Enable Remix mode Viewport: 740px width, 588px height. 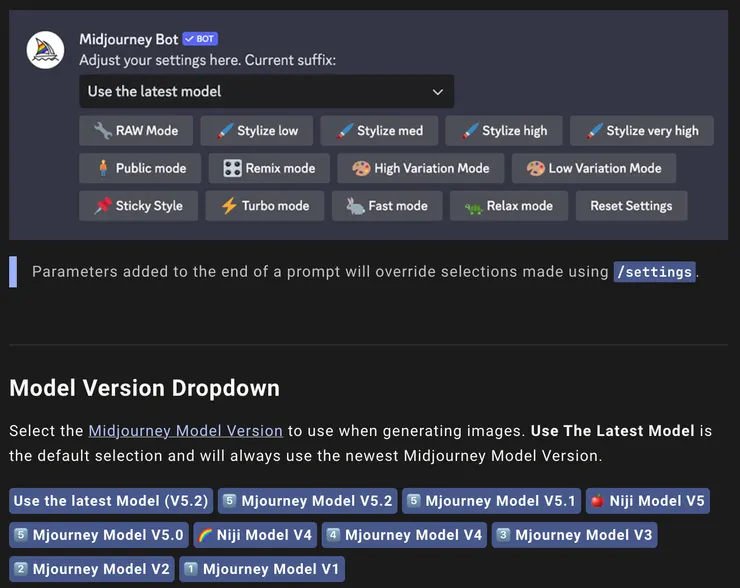[269, 168]
